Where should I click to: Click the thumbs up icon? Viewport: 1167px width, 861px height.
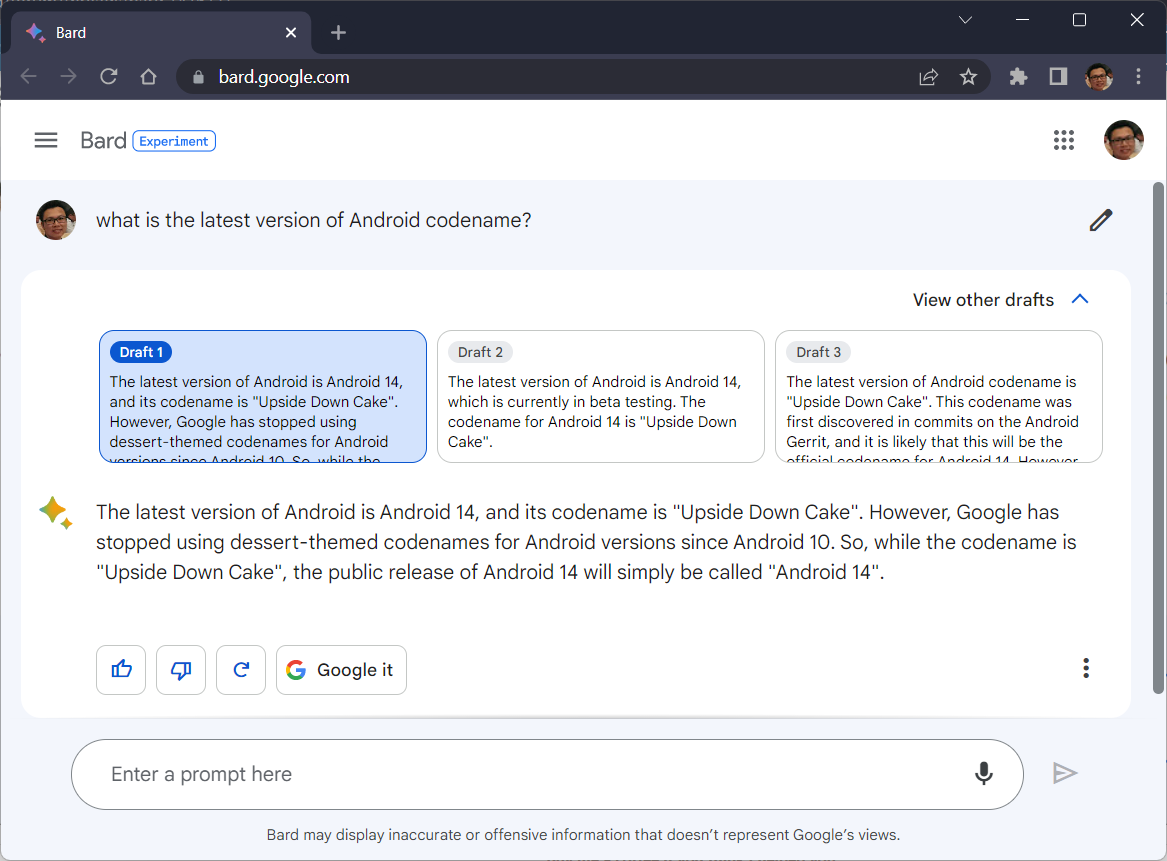point(121,670)
